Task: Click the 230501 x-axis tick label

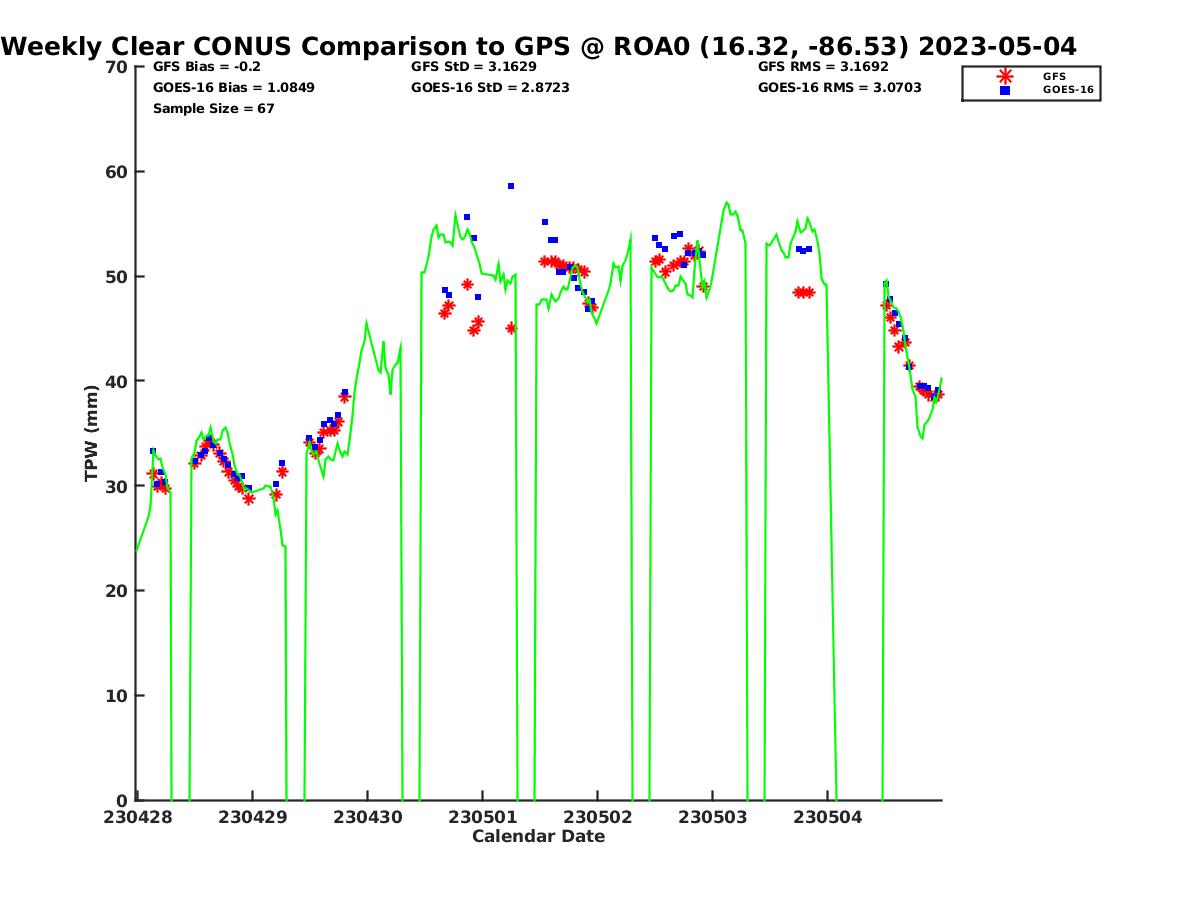Action: click(482, 817)
